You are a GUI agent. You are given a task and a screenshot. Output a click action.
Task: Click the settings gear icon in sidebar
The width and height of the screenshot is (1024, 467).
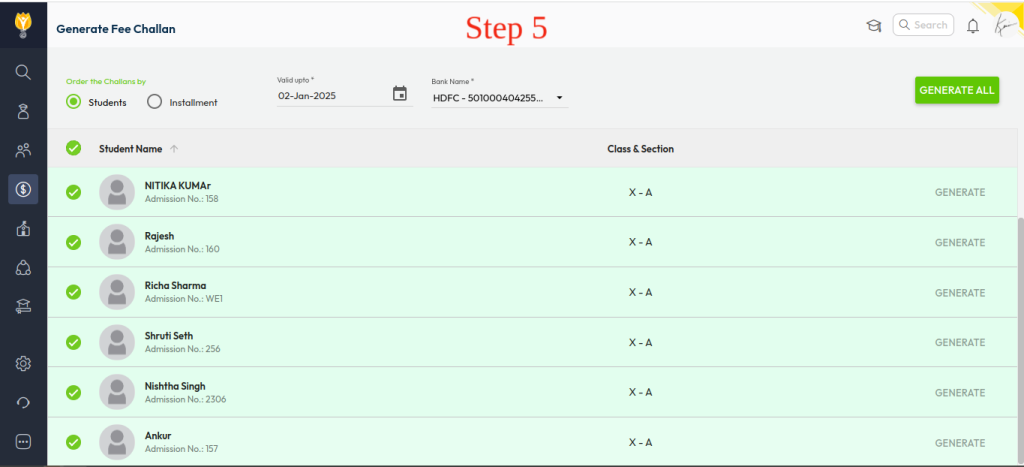point(23,364)
